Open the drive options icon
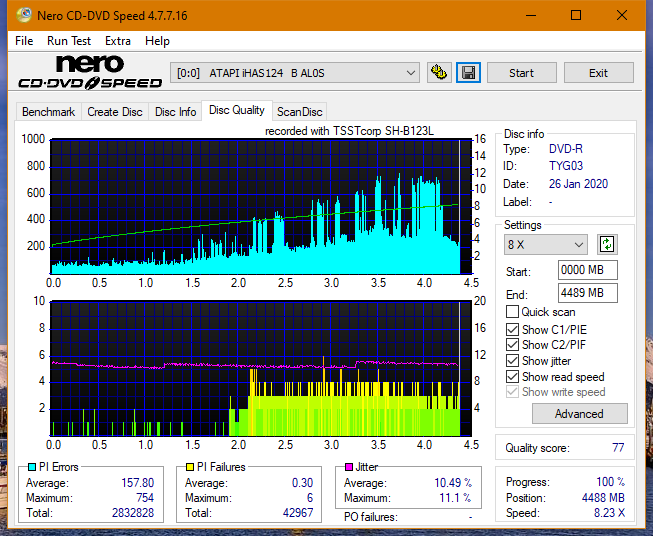The height and width of the screenshot is (536, 653). pyautogui.click(x=439, y=73)
